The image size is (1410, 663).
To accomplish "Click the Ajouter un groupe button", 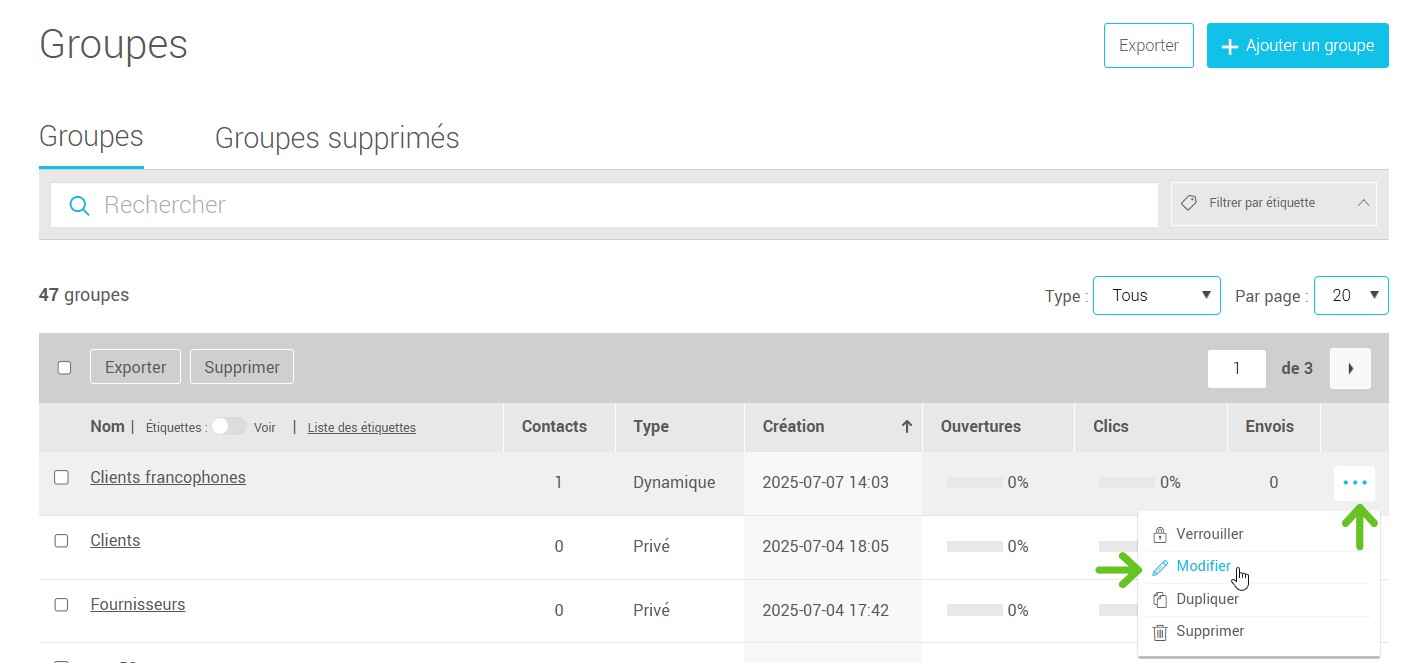I will [1297, 46].
